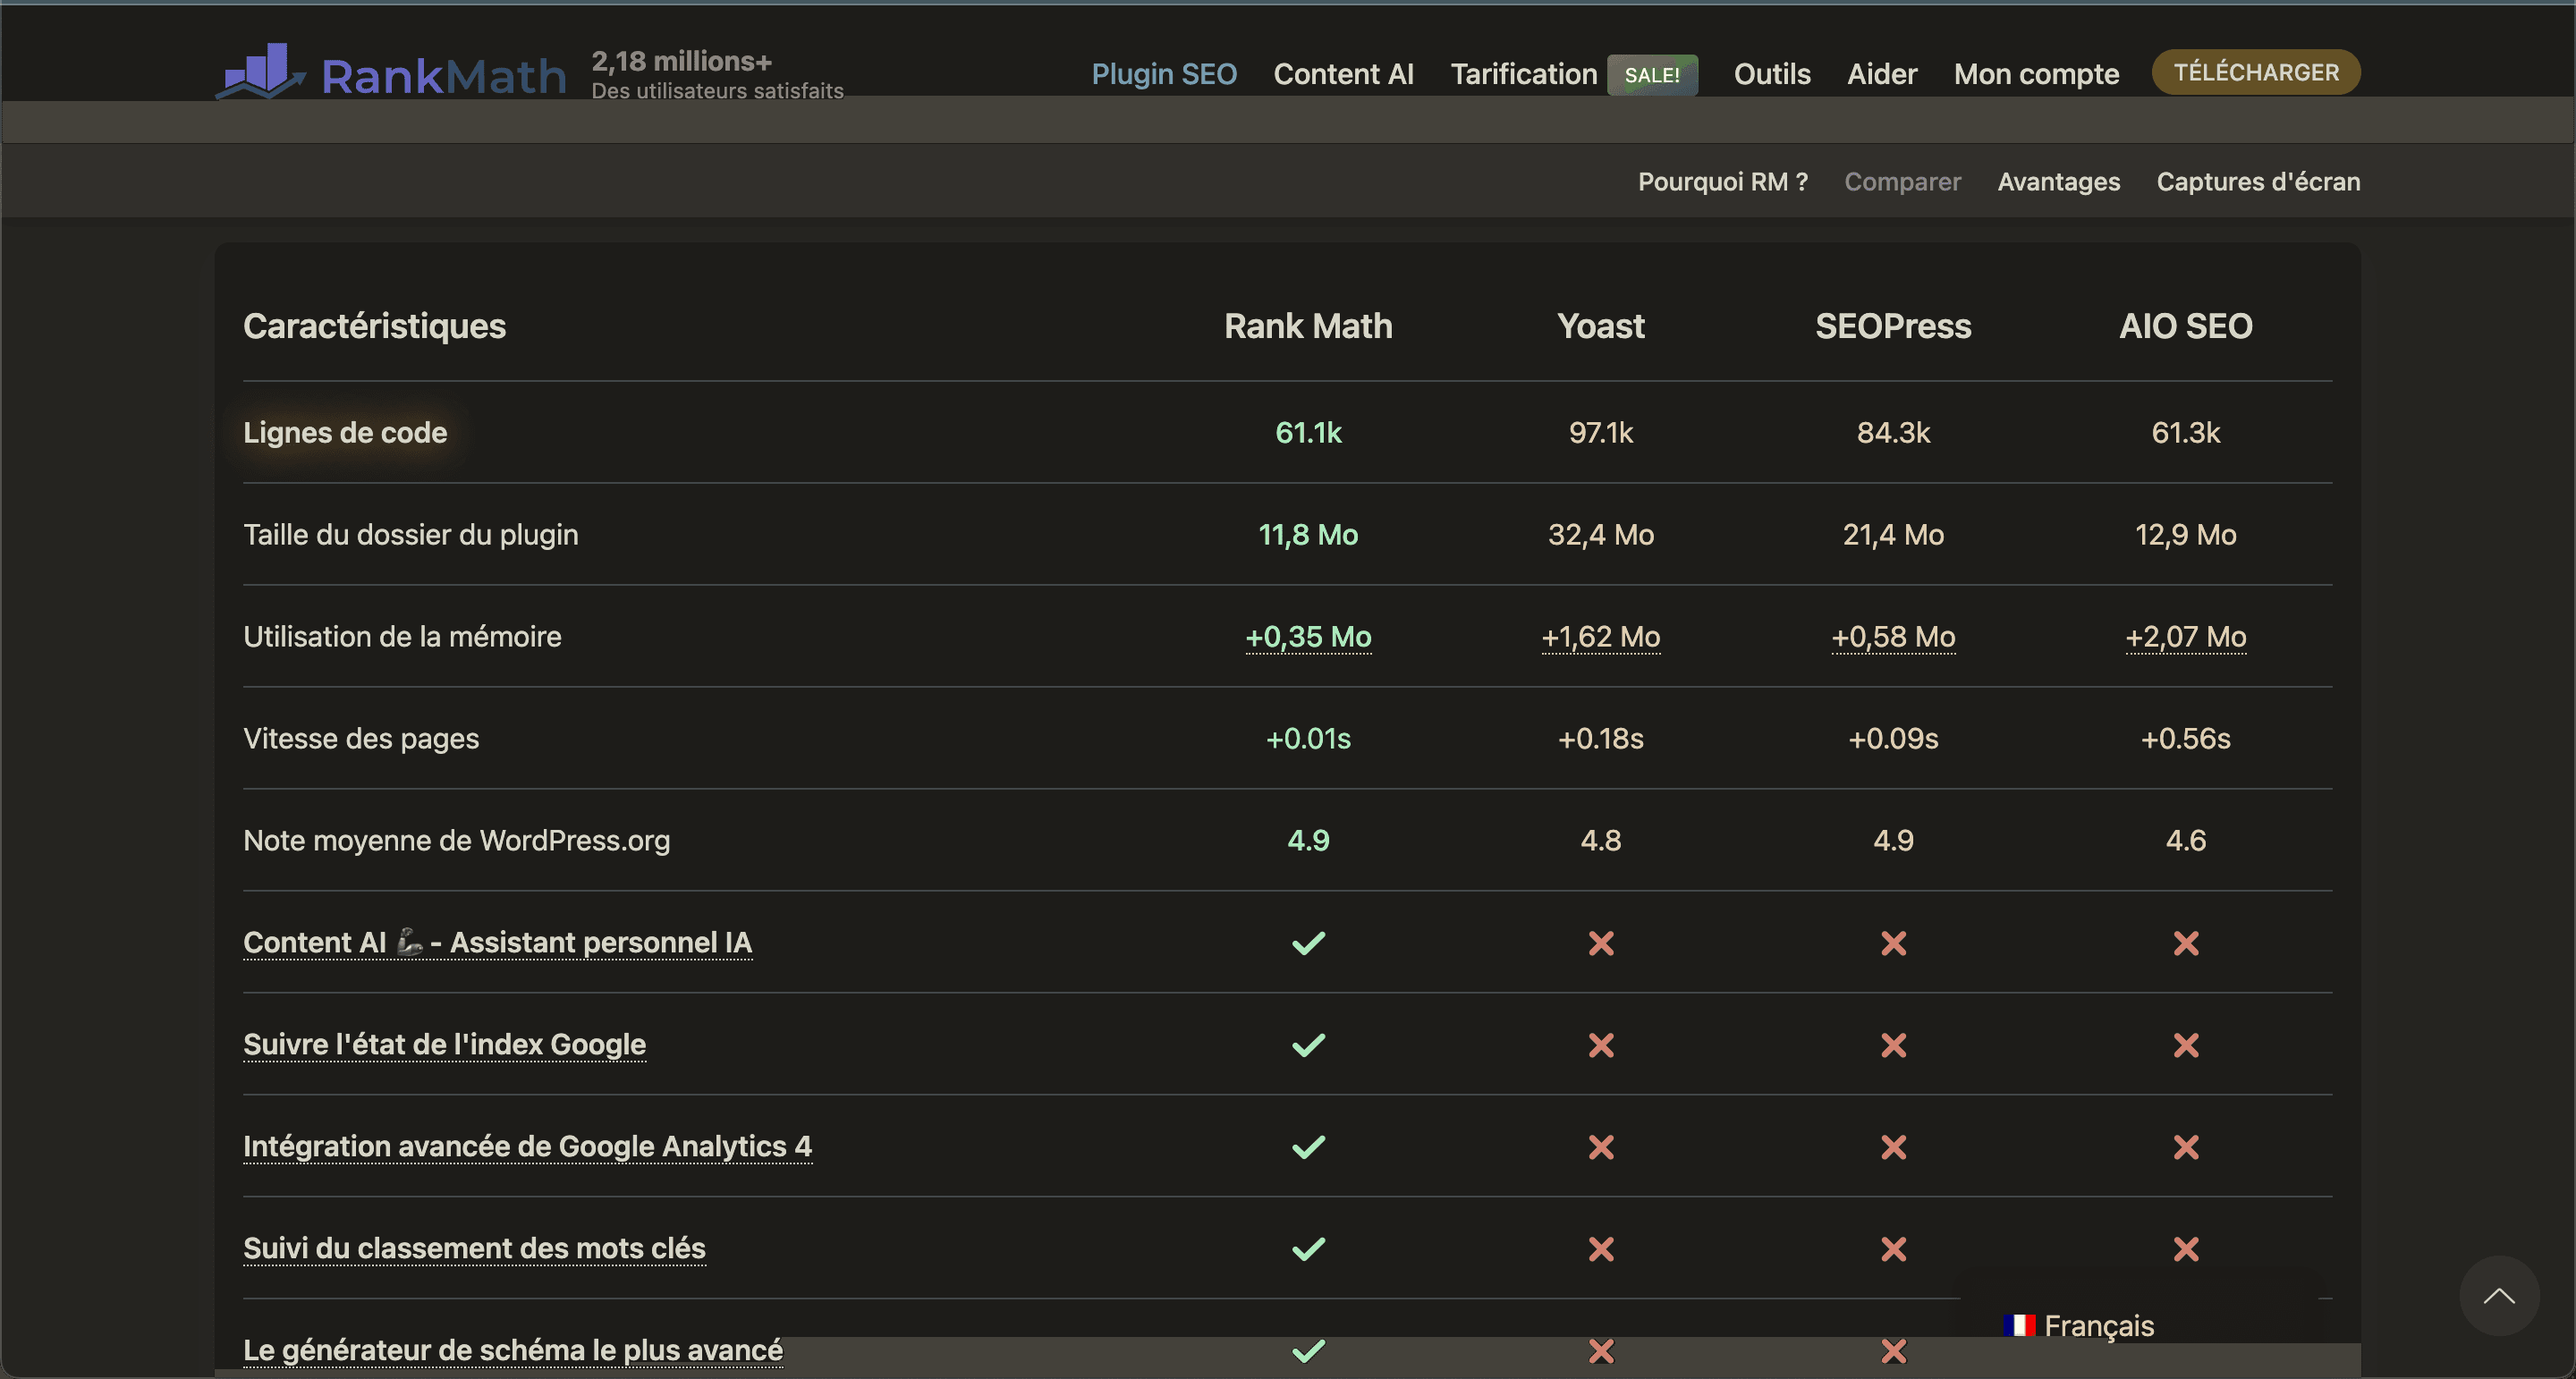
Task: Click the Lignes de code label
Action: pyautogui.click(x=345, y=432)
